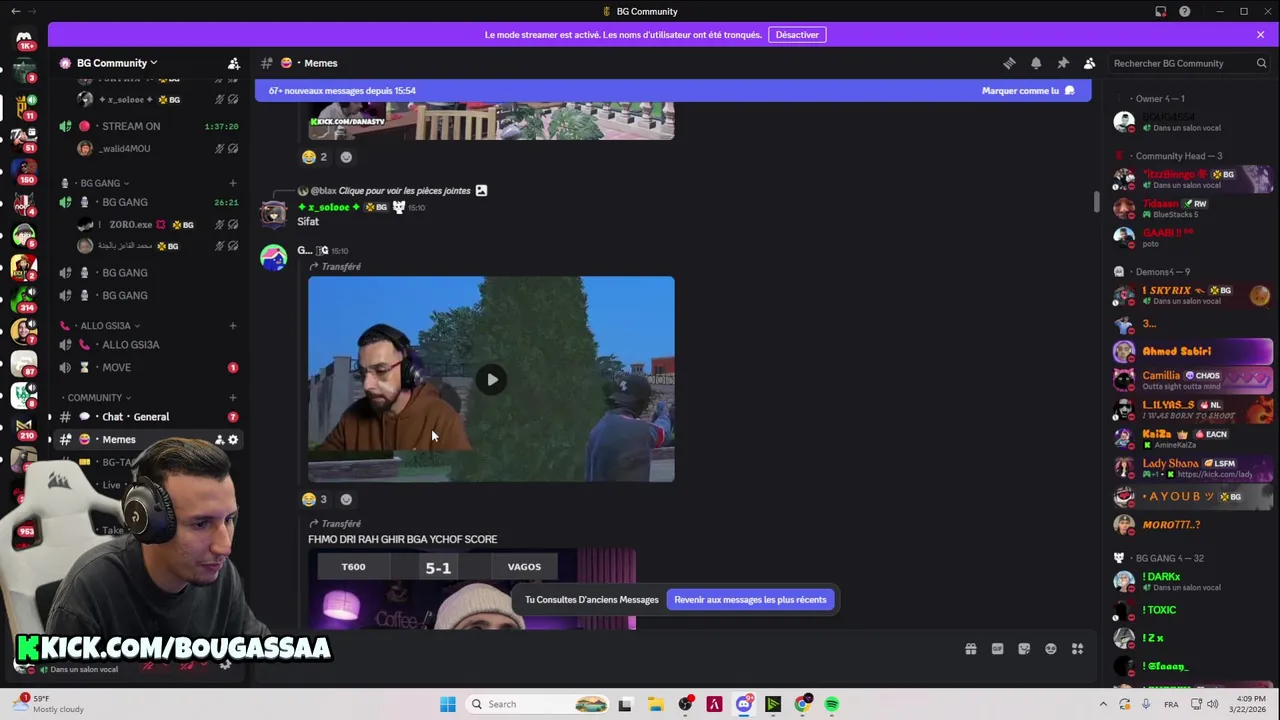Open the GIF picker icon
The image size is (1280, 720).
[997, 649]
